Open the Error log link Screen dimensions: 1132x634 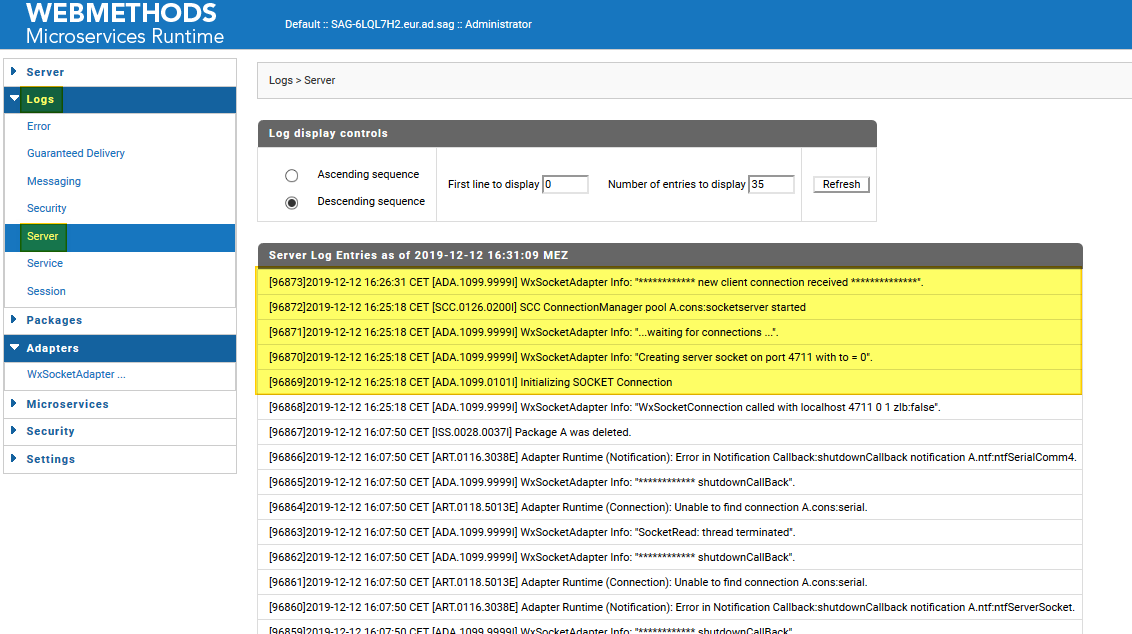(39, 126)
